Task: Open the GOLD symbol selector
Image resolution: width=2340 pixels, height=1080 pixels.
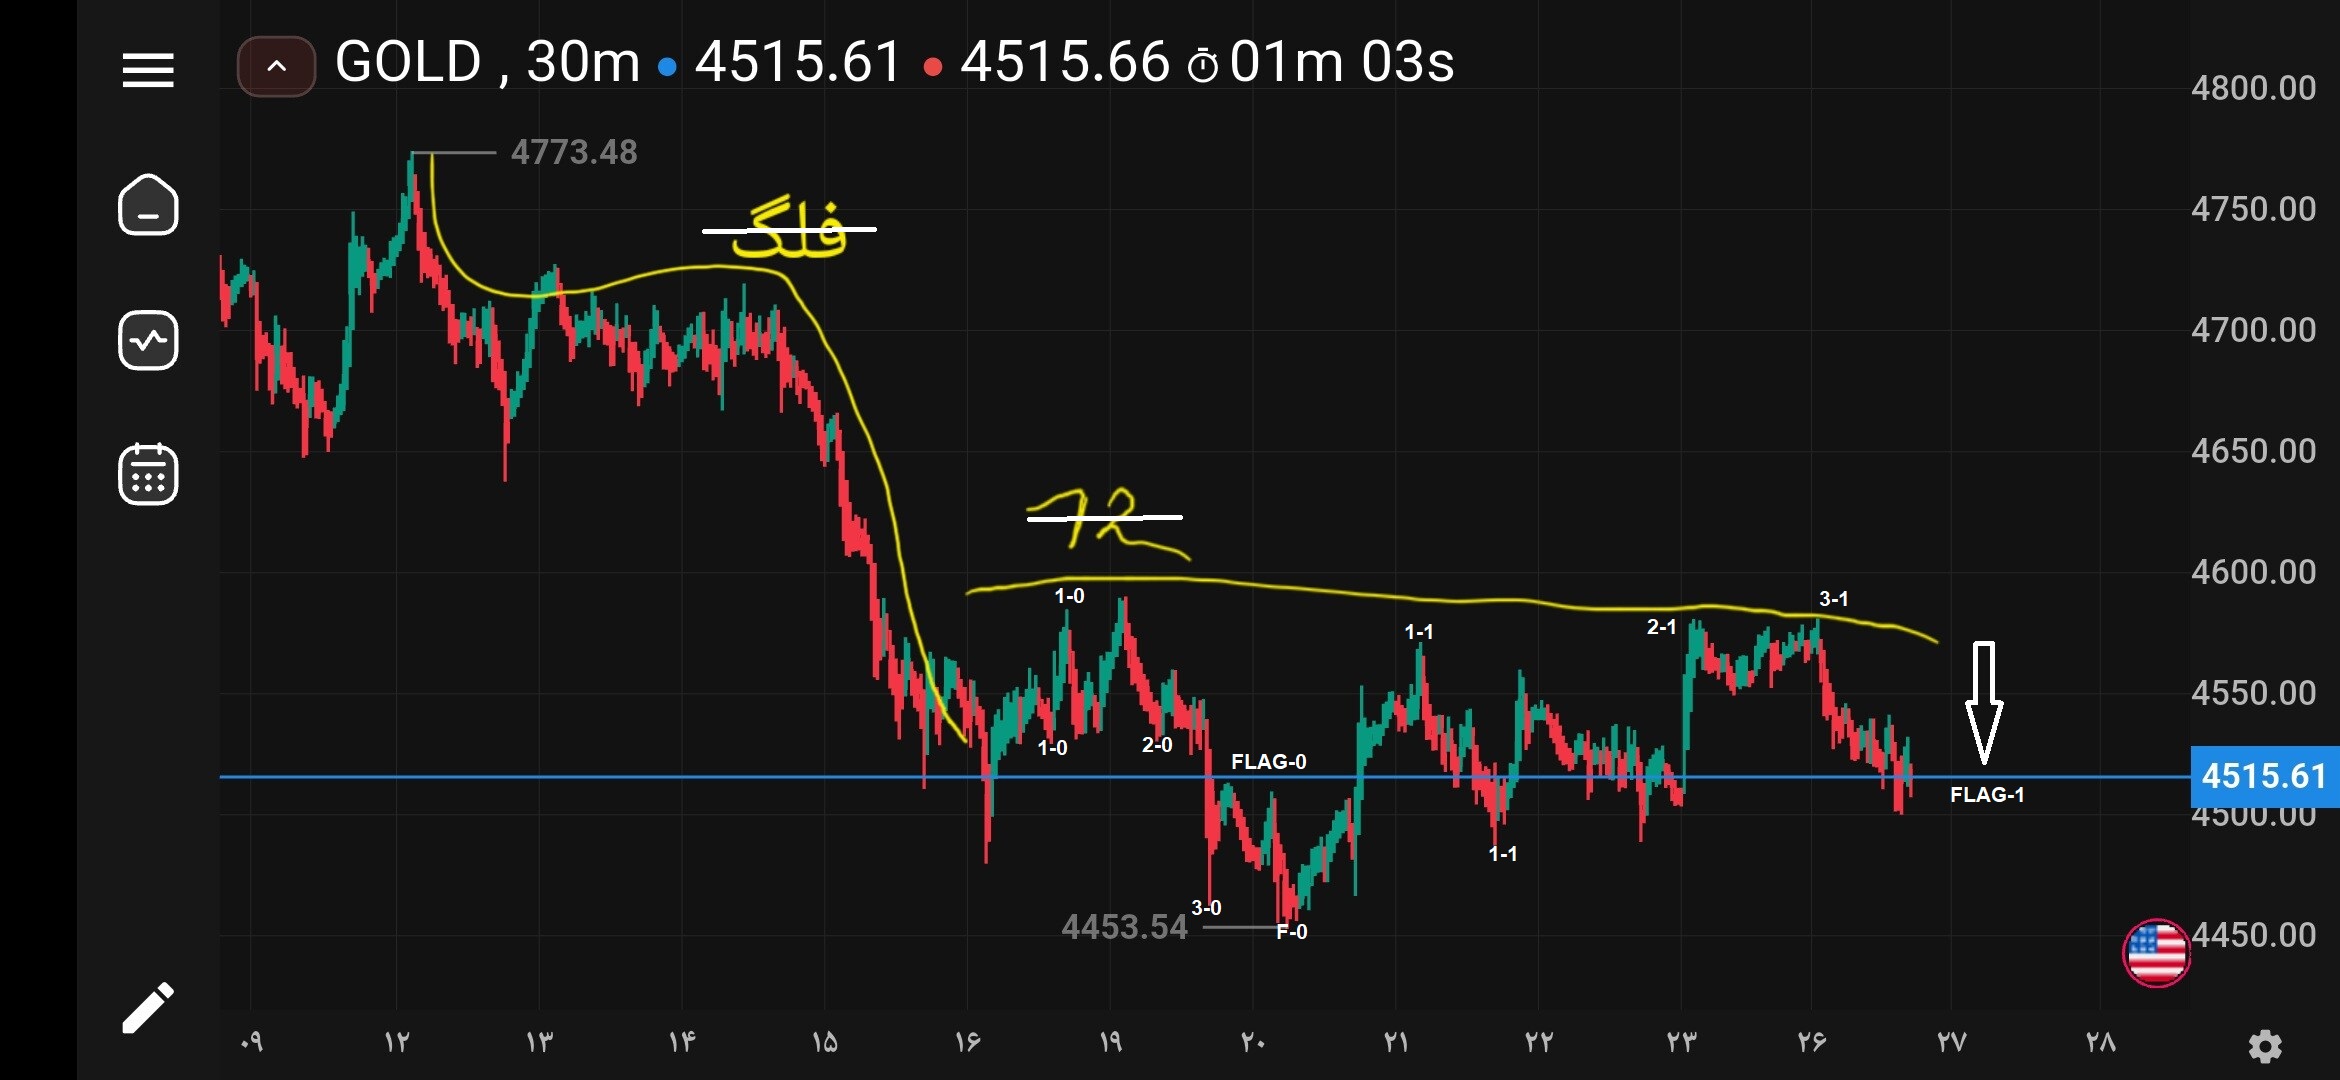Action: [x=409, y=62]
